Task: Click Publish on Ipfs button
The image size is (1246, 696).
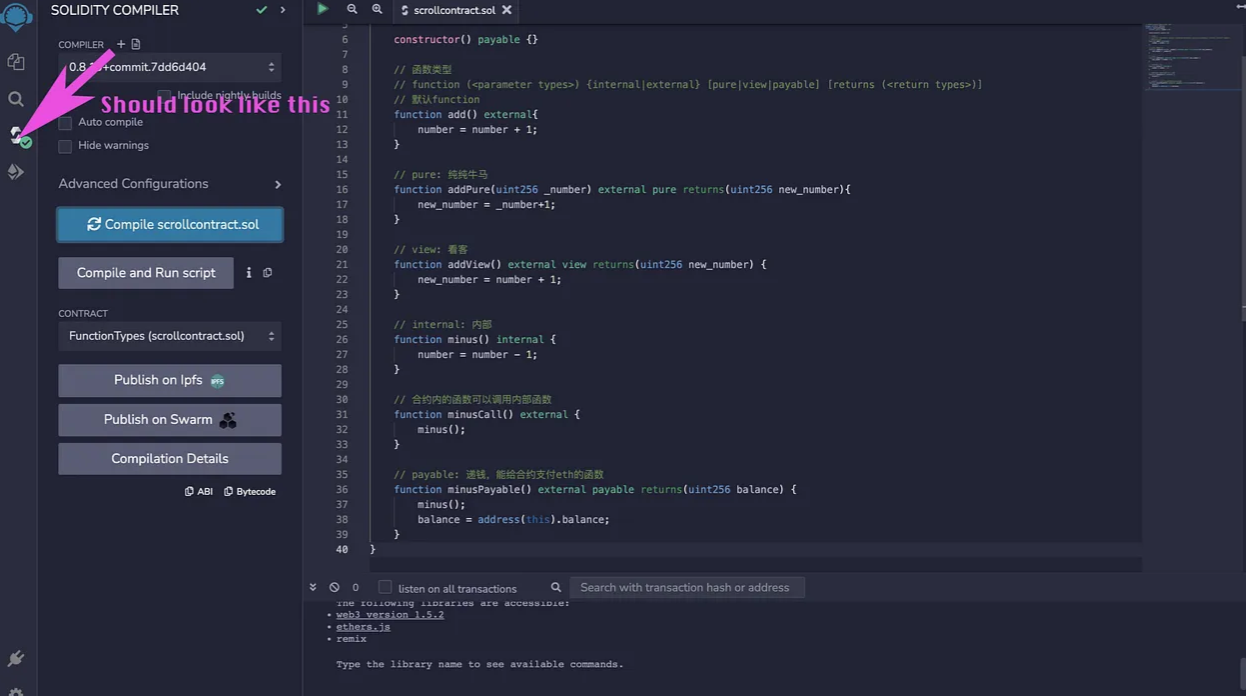Action: coord(170,380)
